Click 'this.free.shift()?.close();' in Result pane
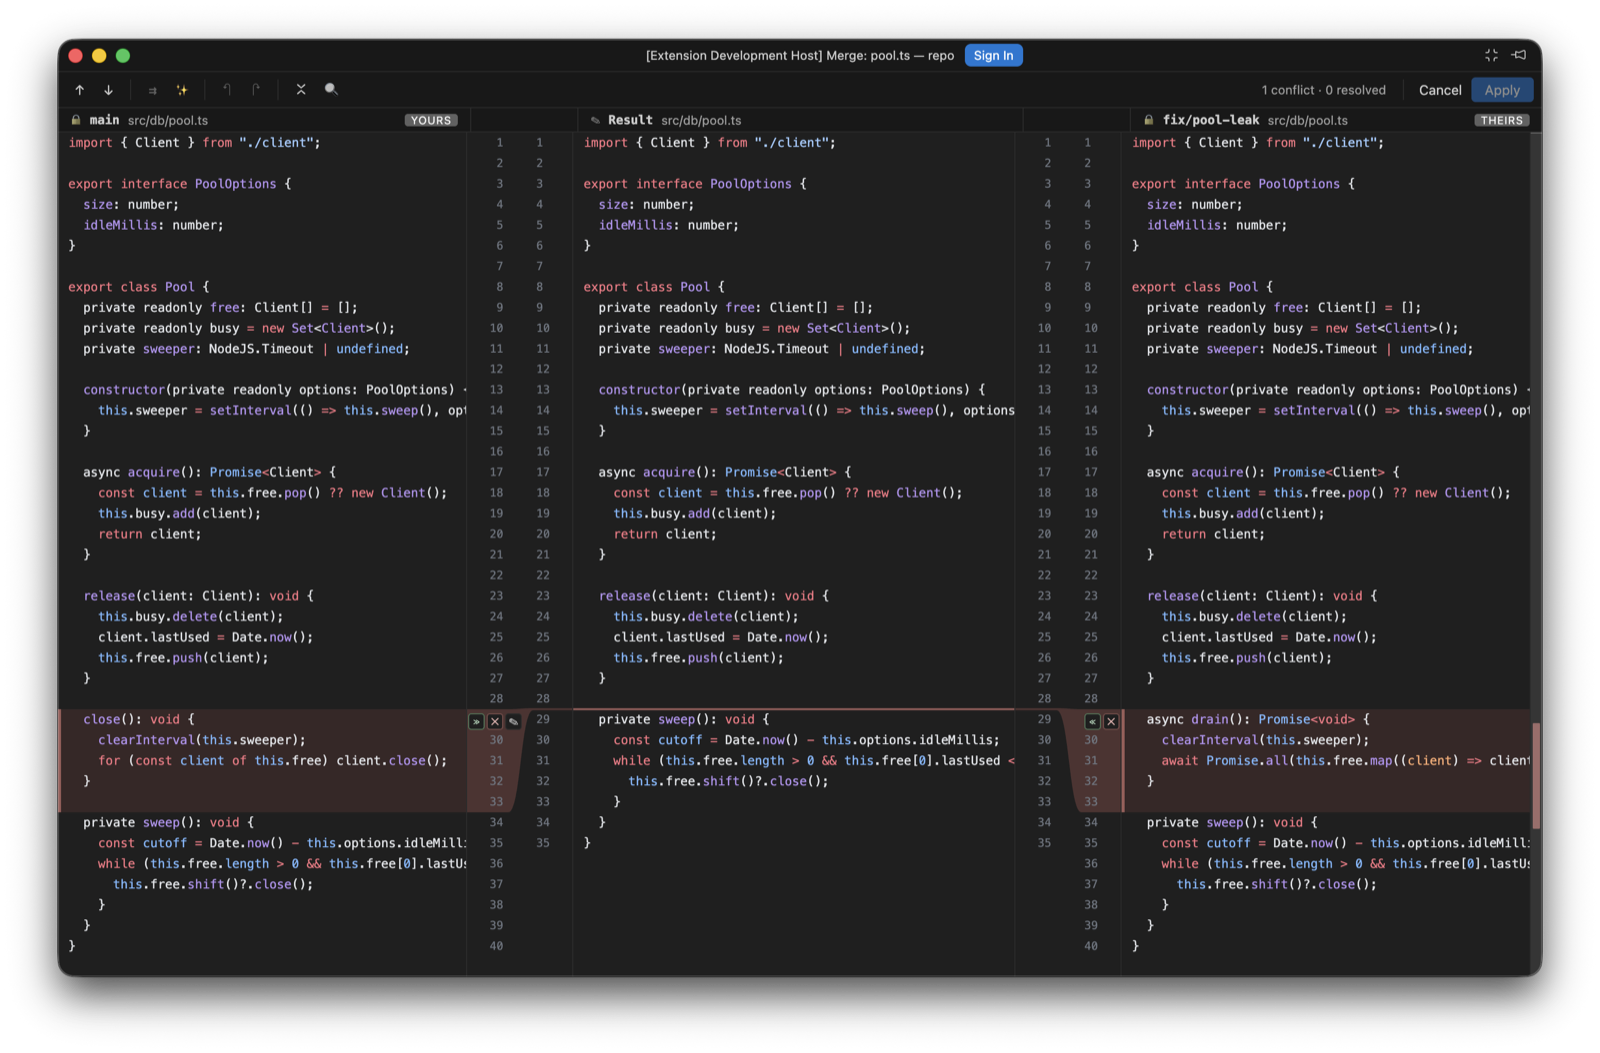Screen dimensions: 1600x1053 pos(728,782)
